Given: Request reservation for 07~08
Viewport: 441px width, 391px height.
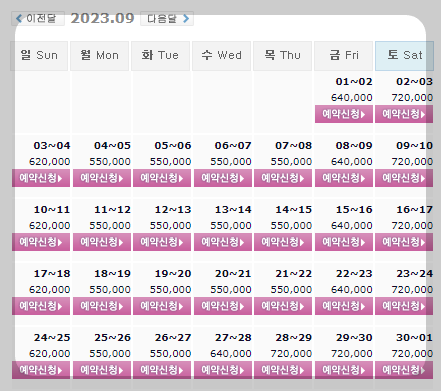Looking at the screenshot, I should point(283,178).
